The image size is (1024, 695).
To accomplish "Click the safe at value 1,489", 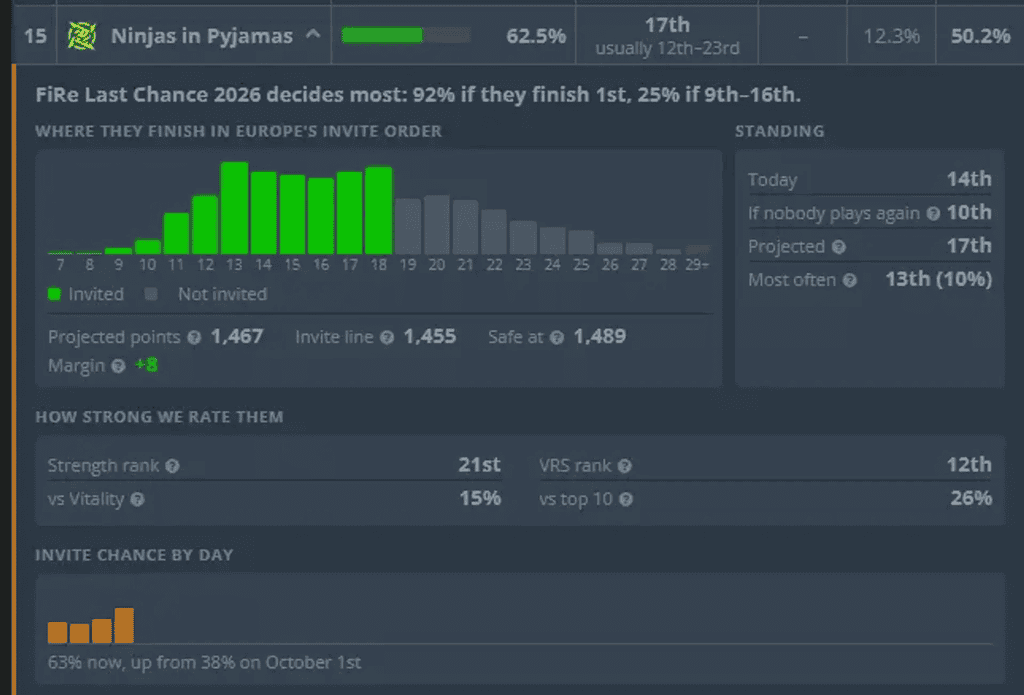I will point(600,336).
